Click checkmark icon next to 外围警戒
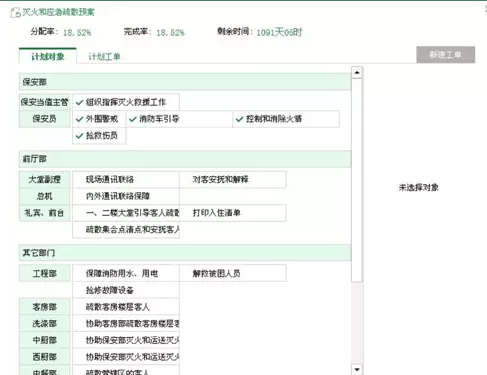Viewport: 487px width, 375px height. point(79,119)
